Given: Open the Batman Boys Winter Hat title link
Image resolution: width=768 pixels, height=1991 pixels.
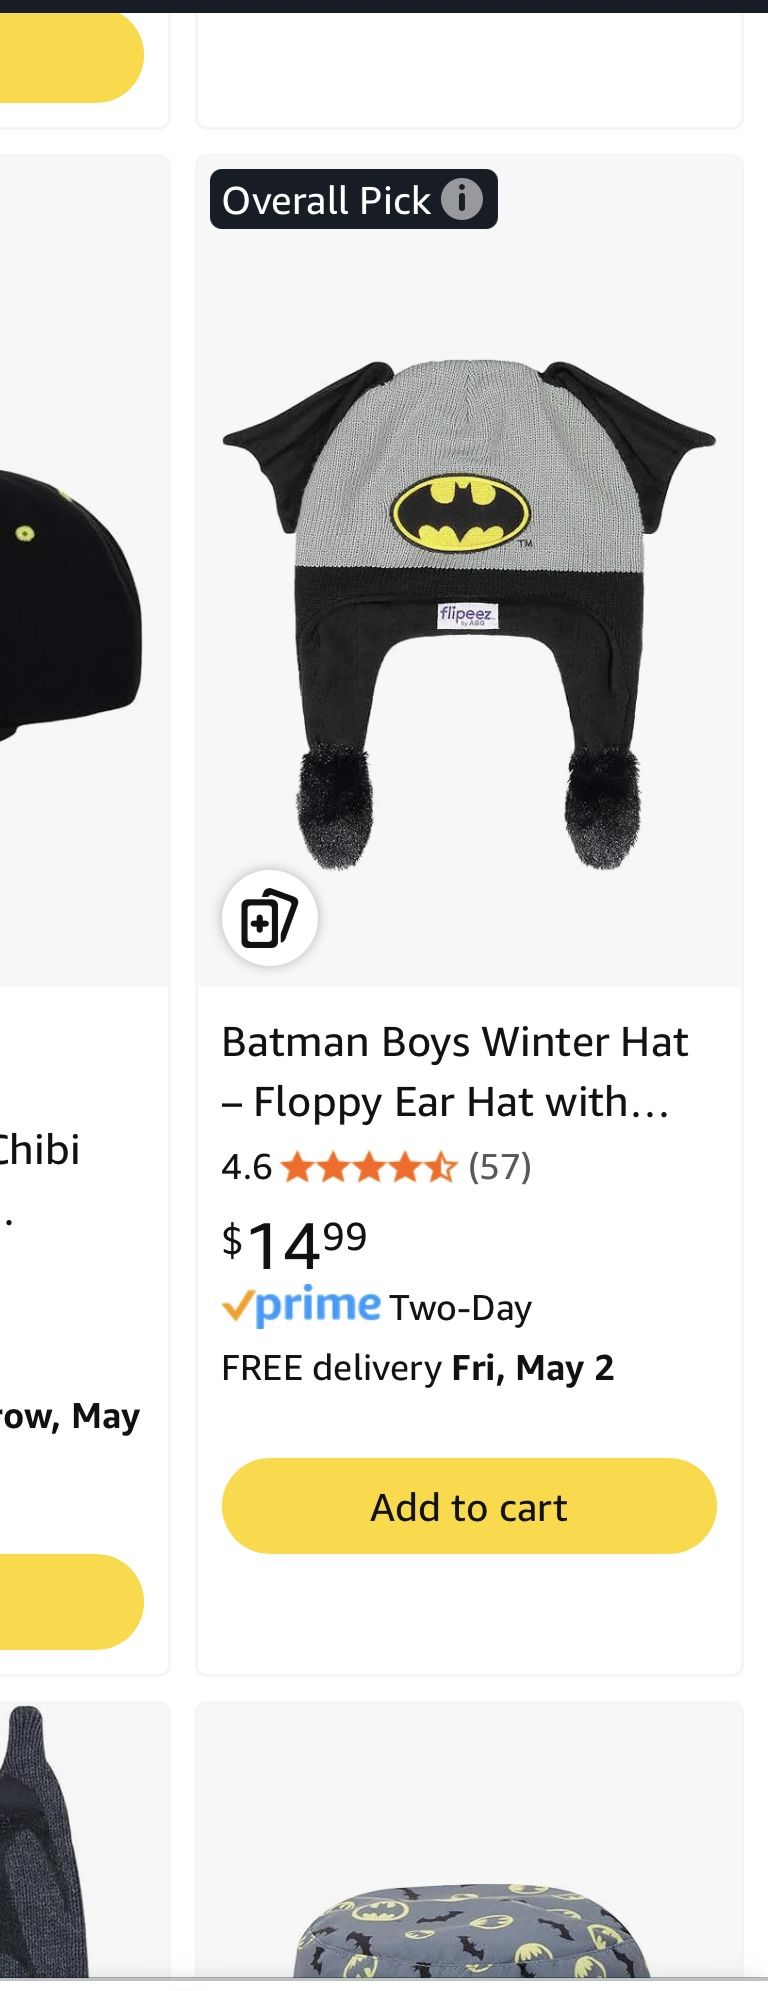Looking at the screenshot, I should point(455,1071).
